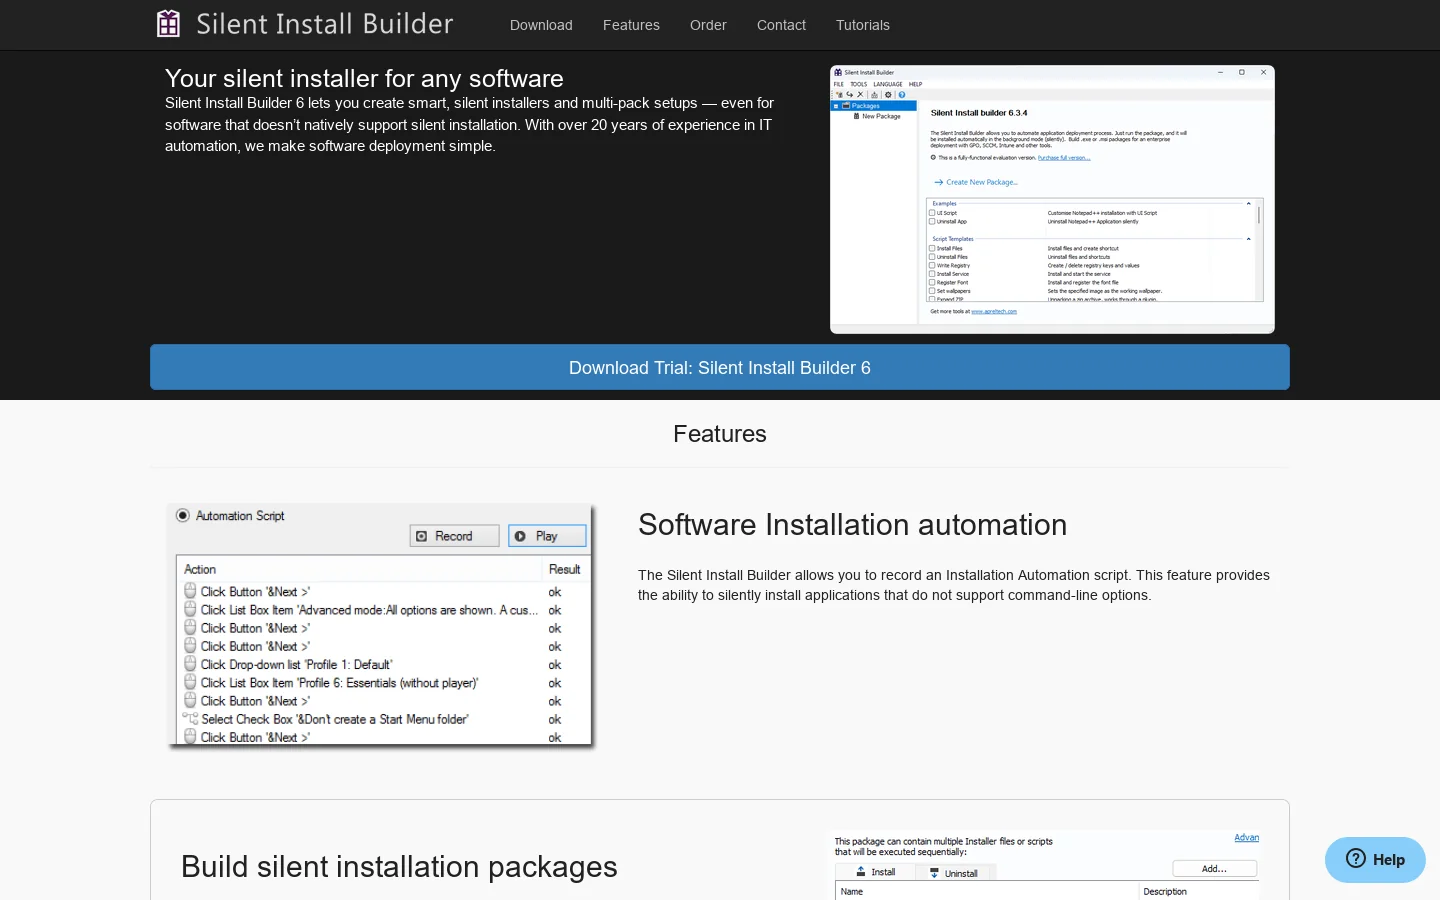
Task: Click the Record button
Action: pos(454,536)
